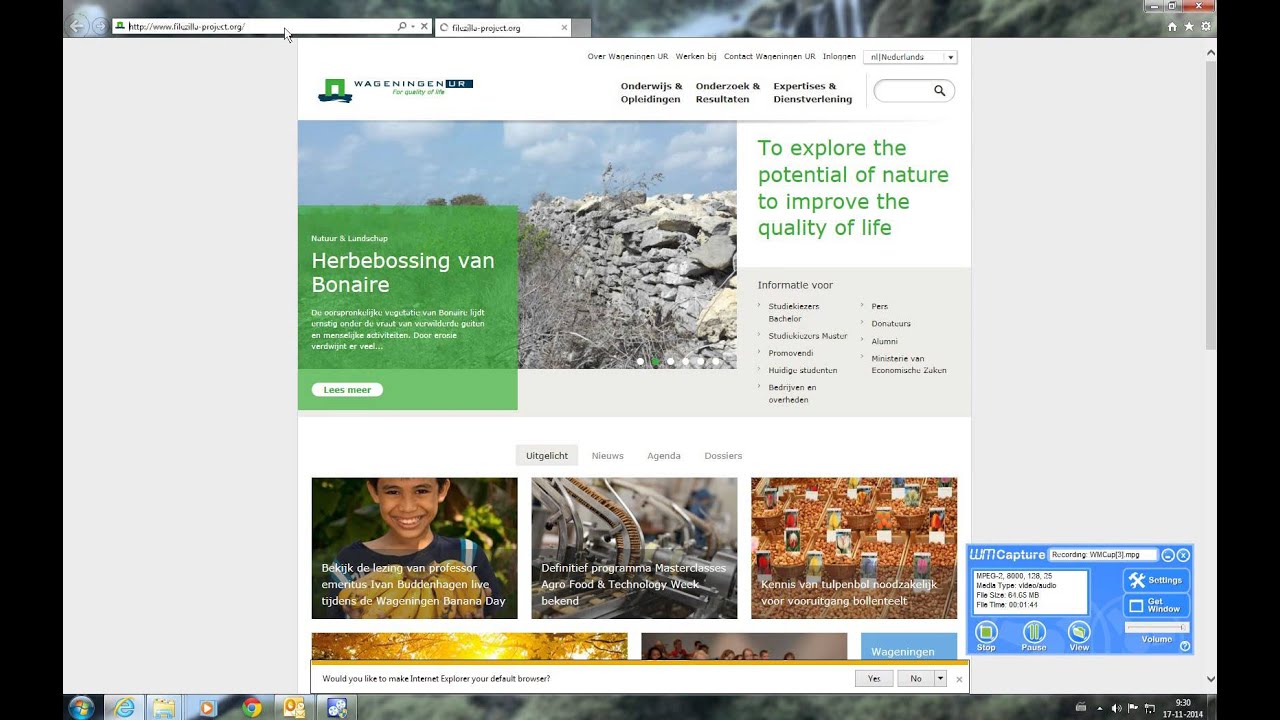Select the Agenda tab
This screenshot has height=720, width=1280.
click(664, 455)
